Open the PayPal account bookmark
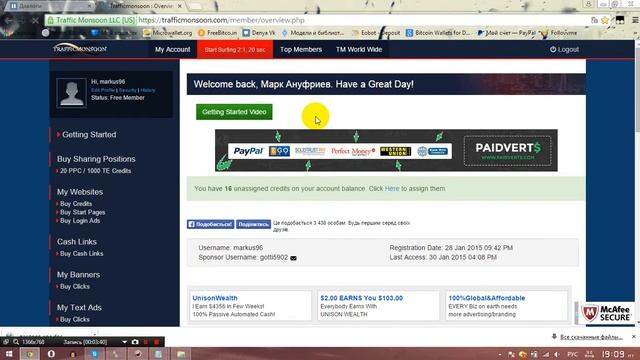Image resolution: width=640 pixels, height=360 pixels. point(507,33)
